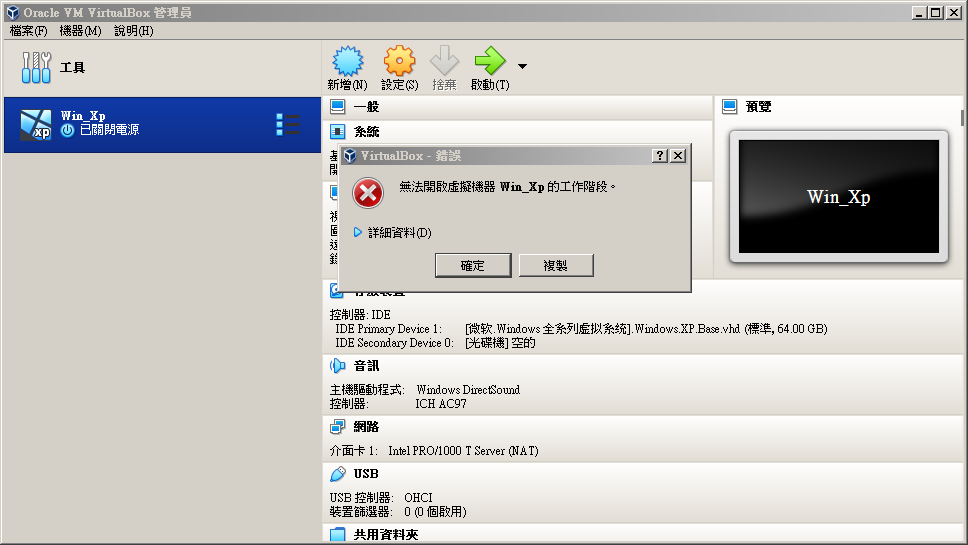Open the 說明(H) menu
This screenshot has width=968, height=545.
click(133, 31)
